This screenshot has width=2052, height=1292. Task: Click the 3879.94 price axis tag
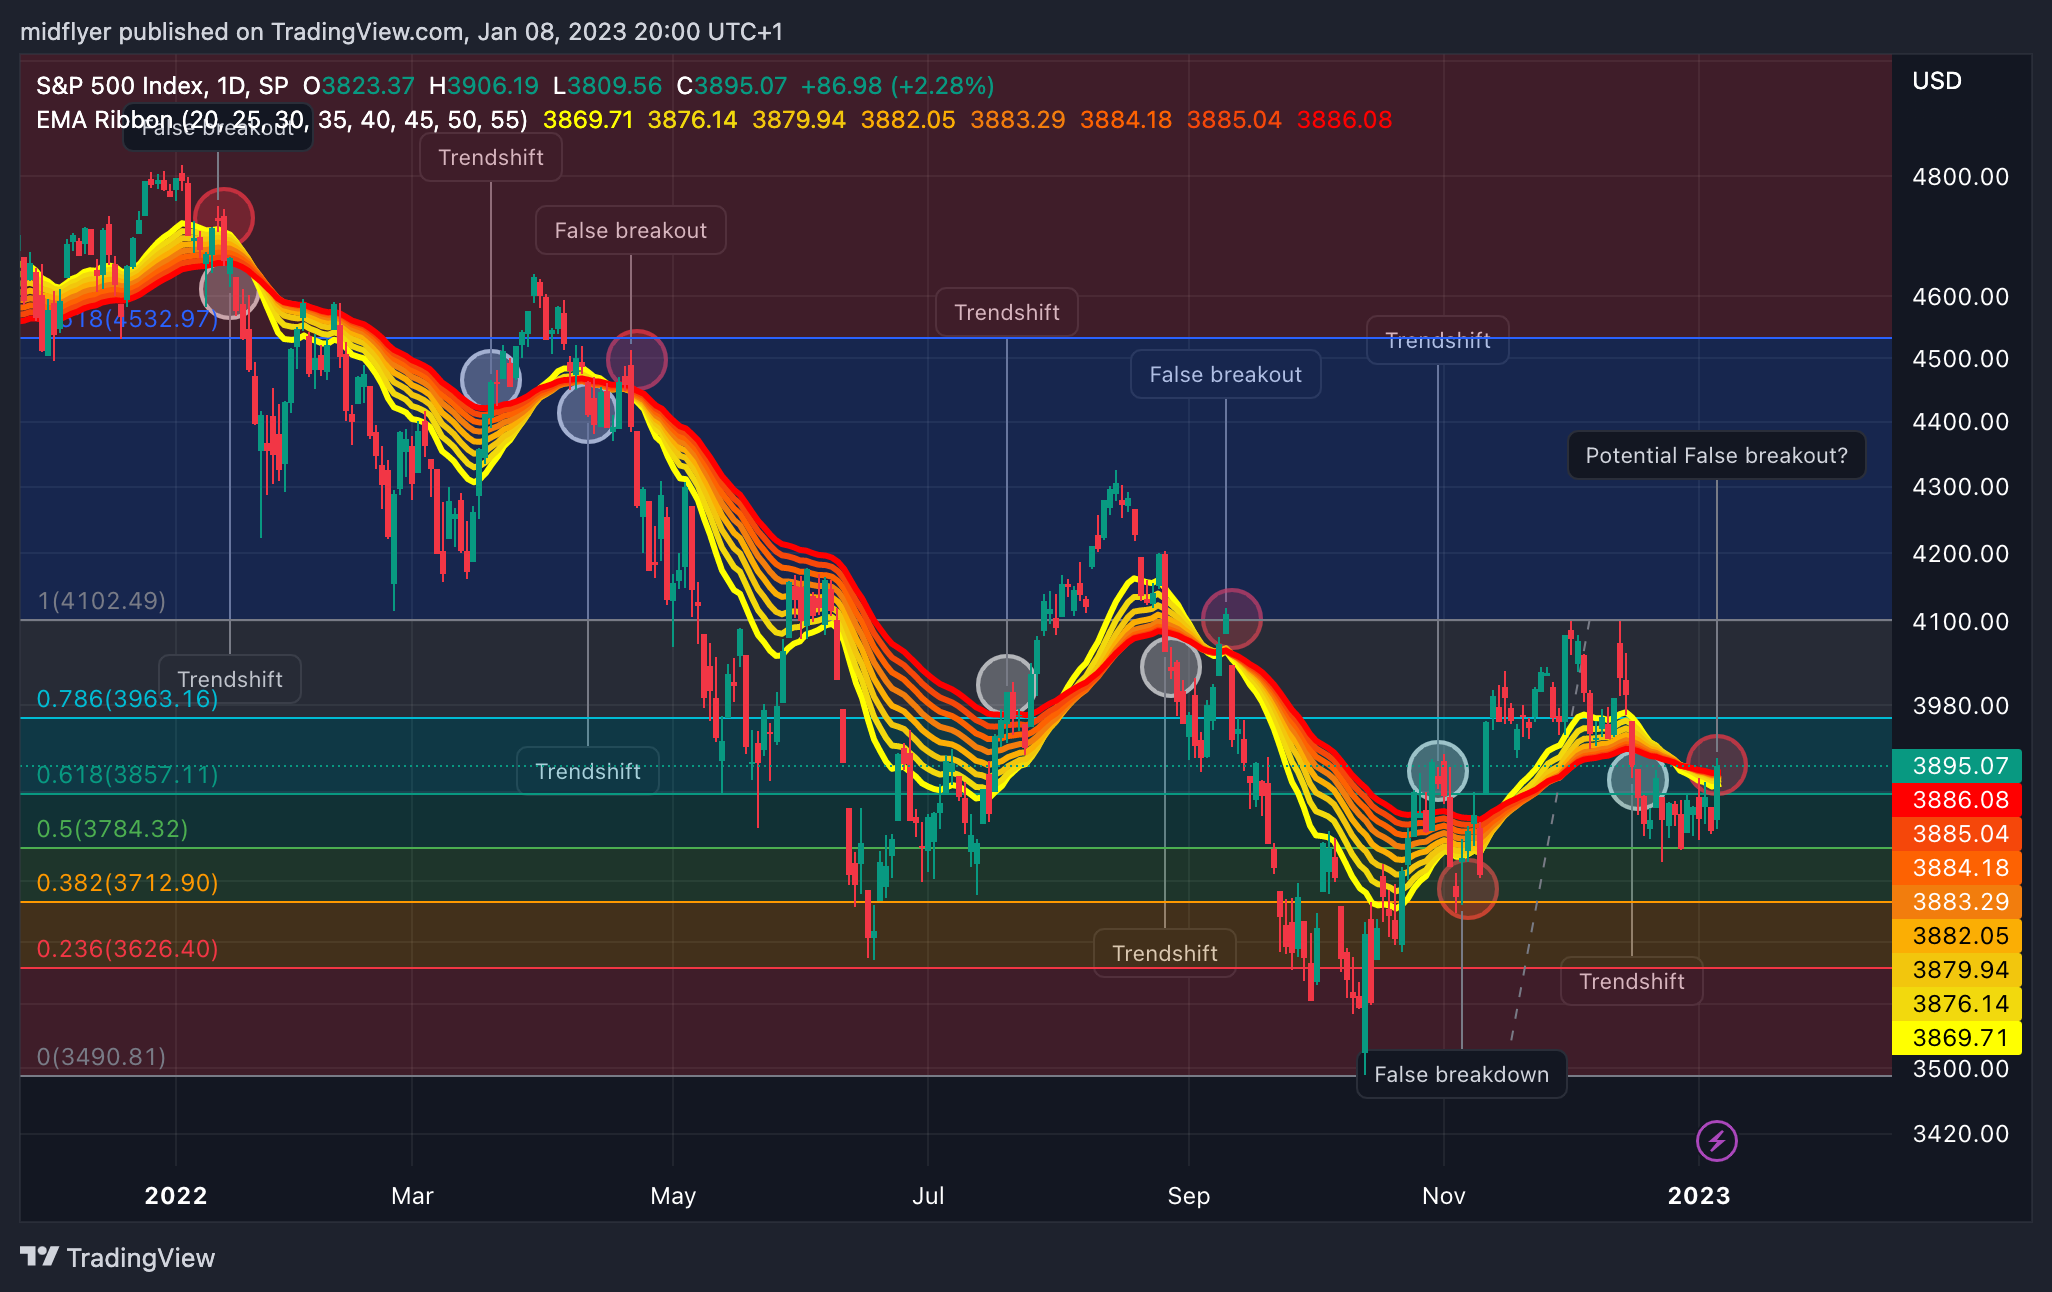(x=1957, y=970)
